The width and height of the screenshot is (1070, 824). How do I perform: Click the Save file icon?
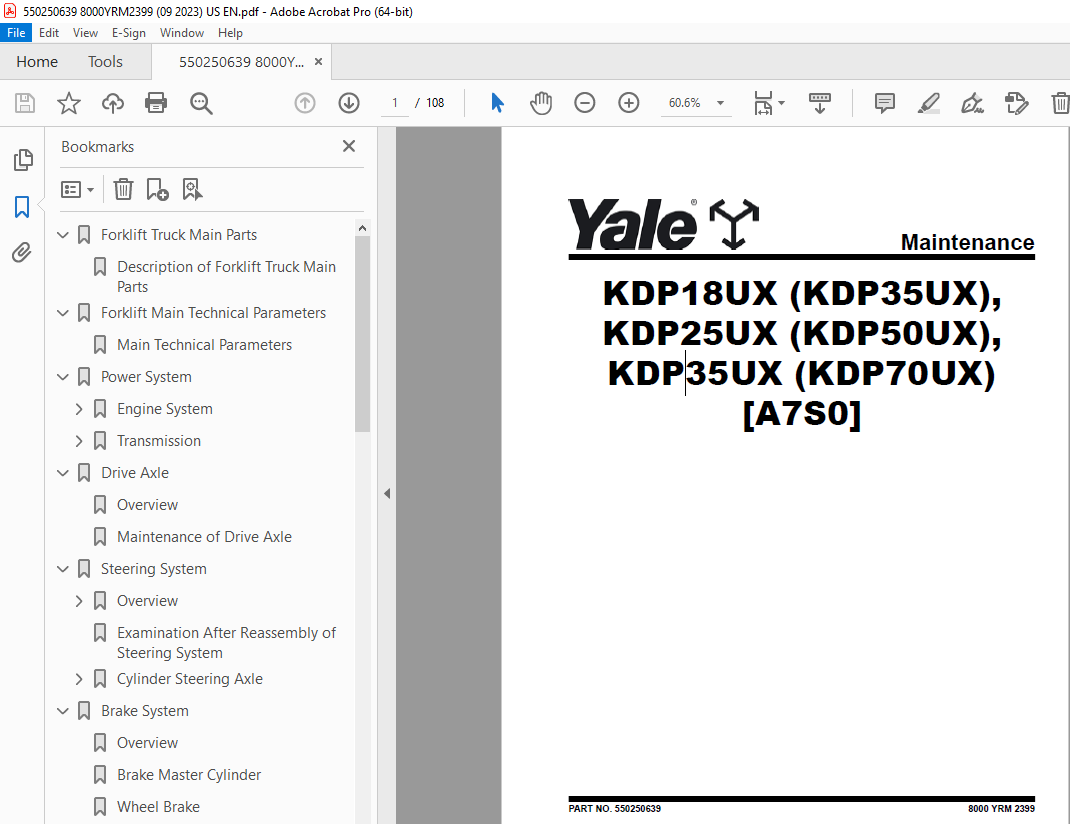click(25, 103)
